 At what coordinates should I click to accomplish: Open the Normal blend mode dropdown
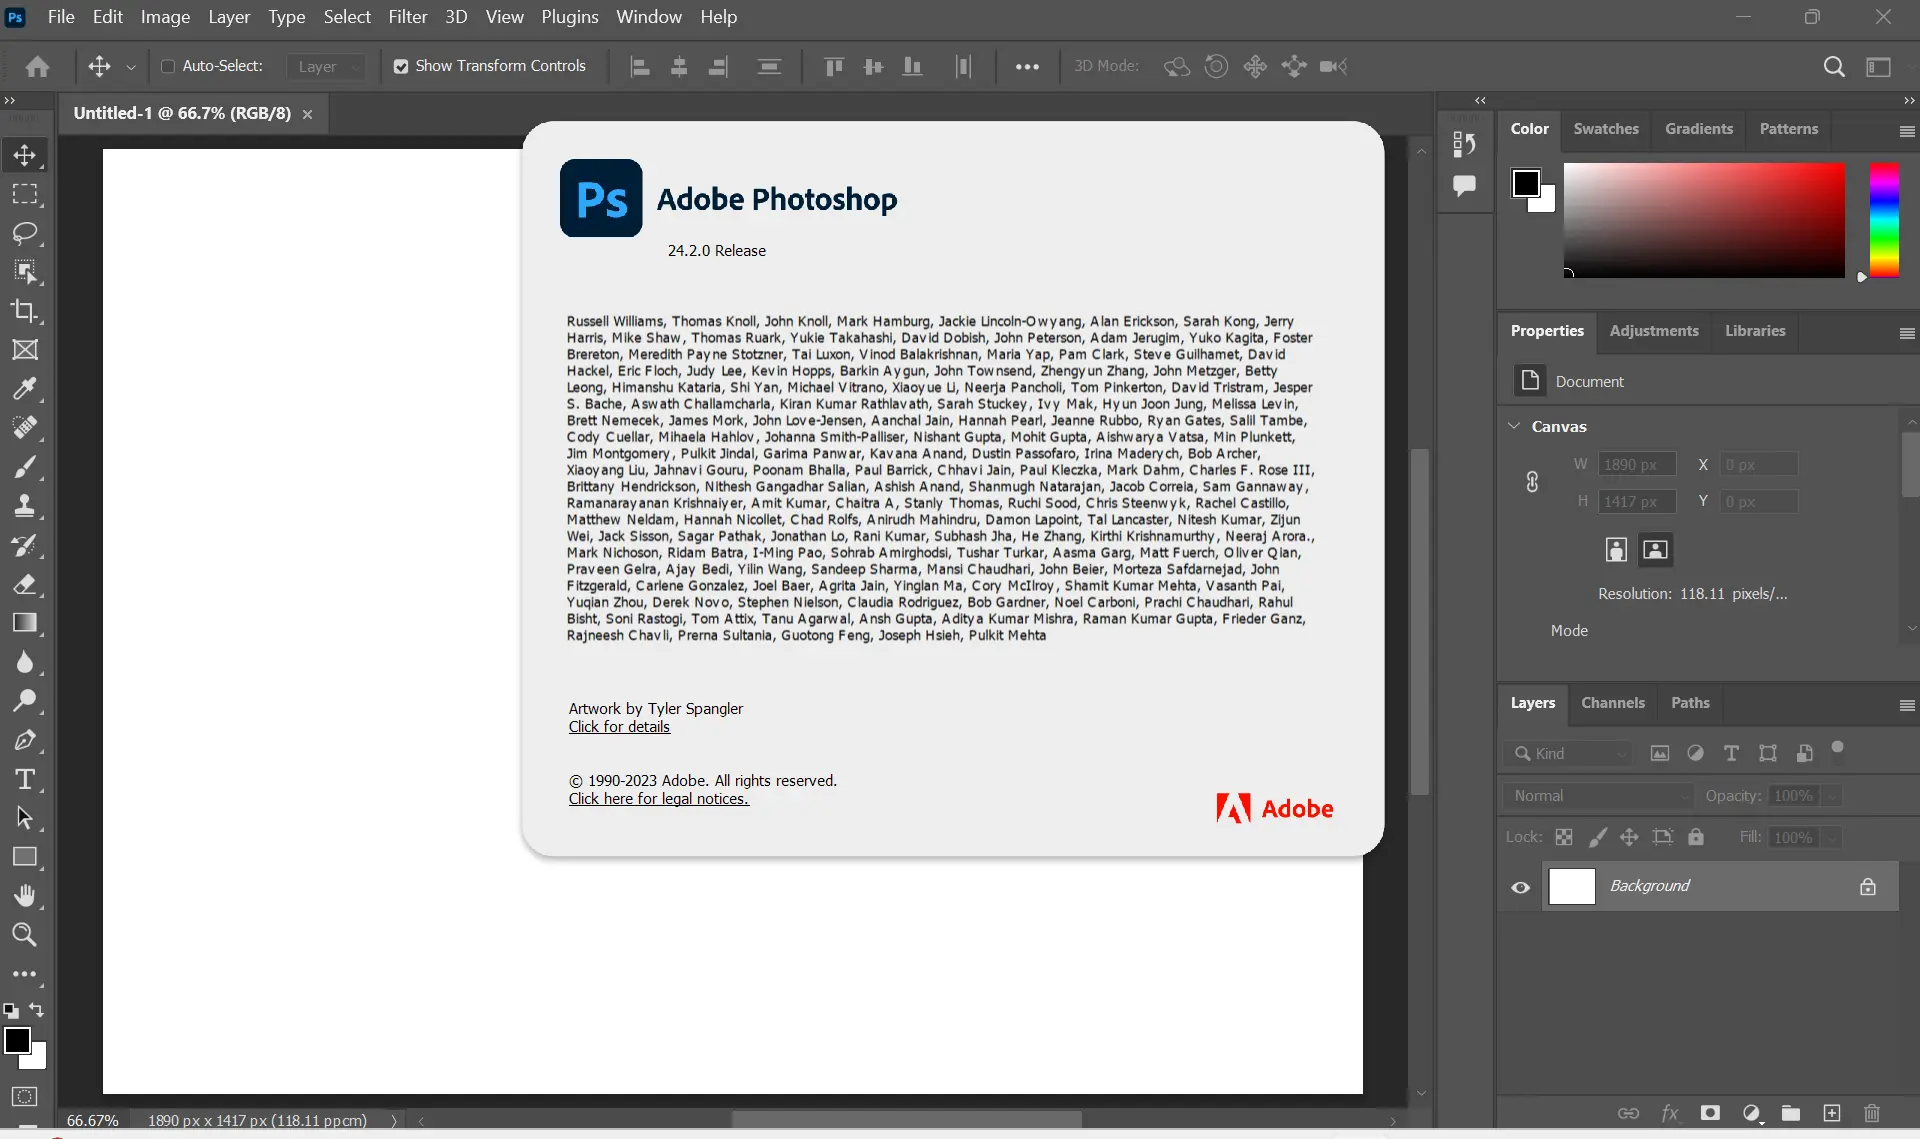coord(1598,796)
